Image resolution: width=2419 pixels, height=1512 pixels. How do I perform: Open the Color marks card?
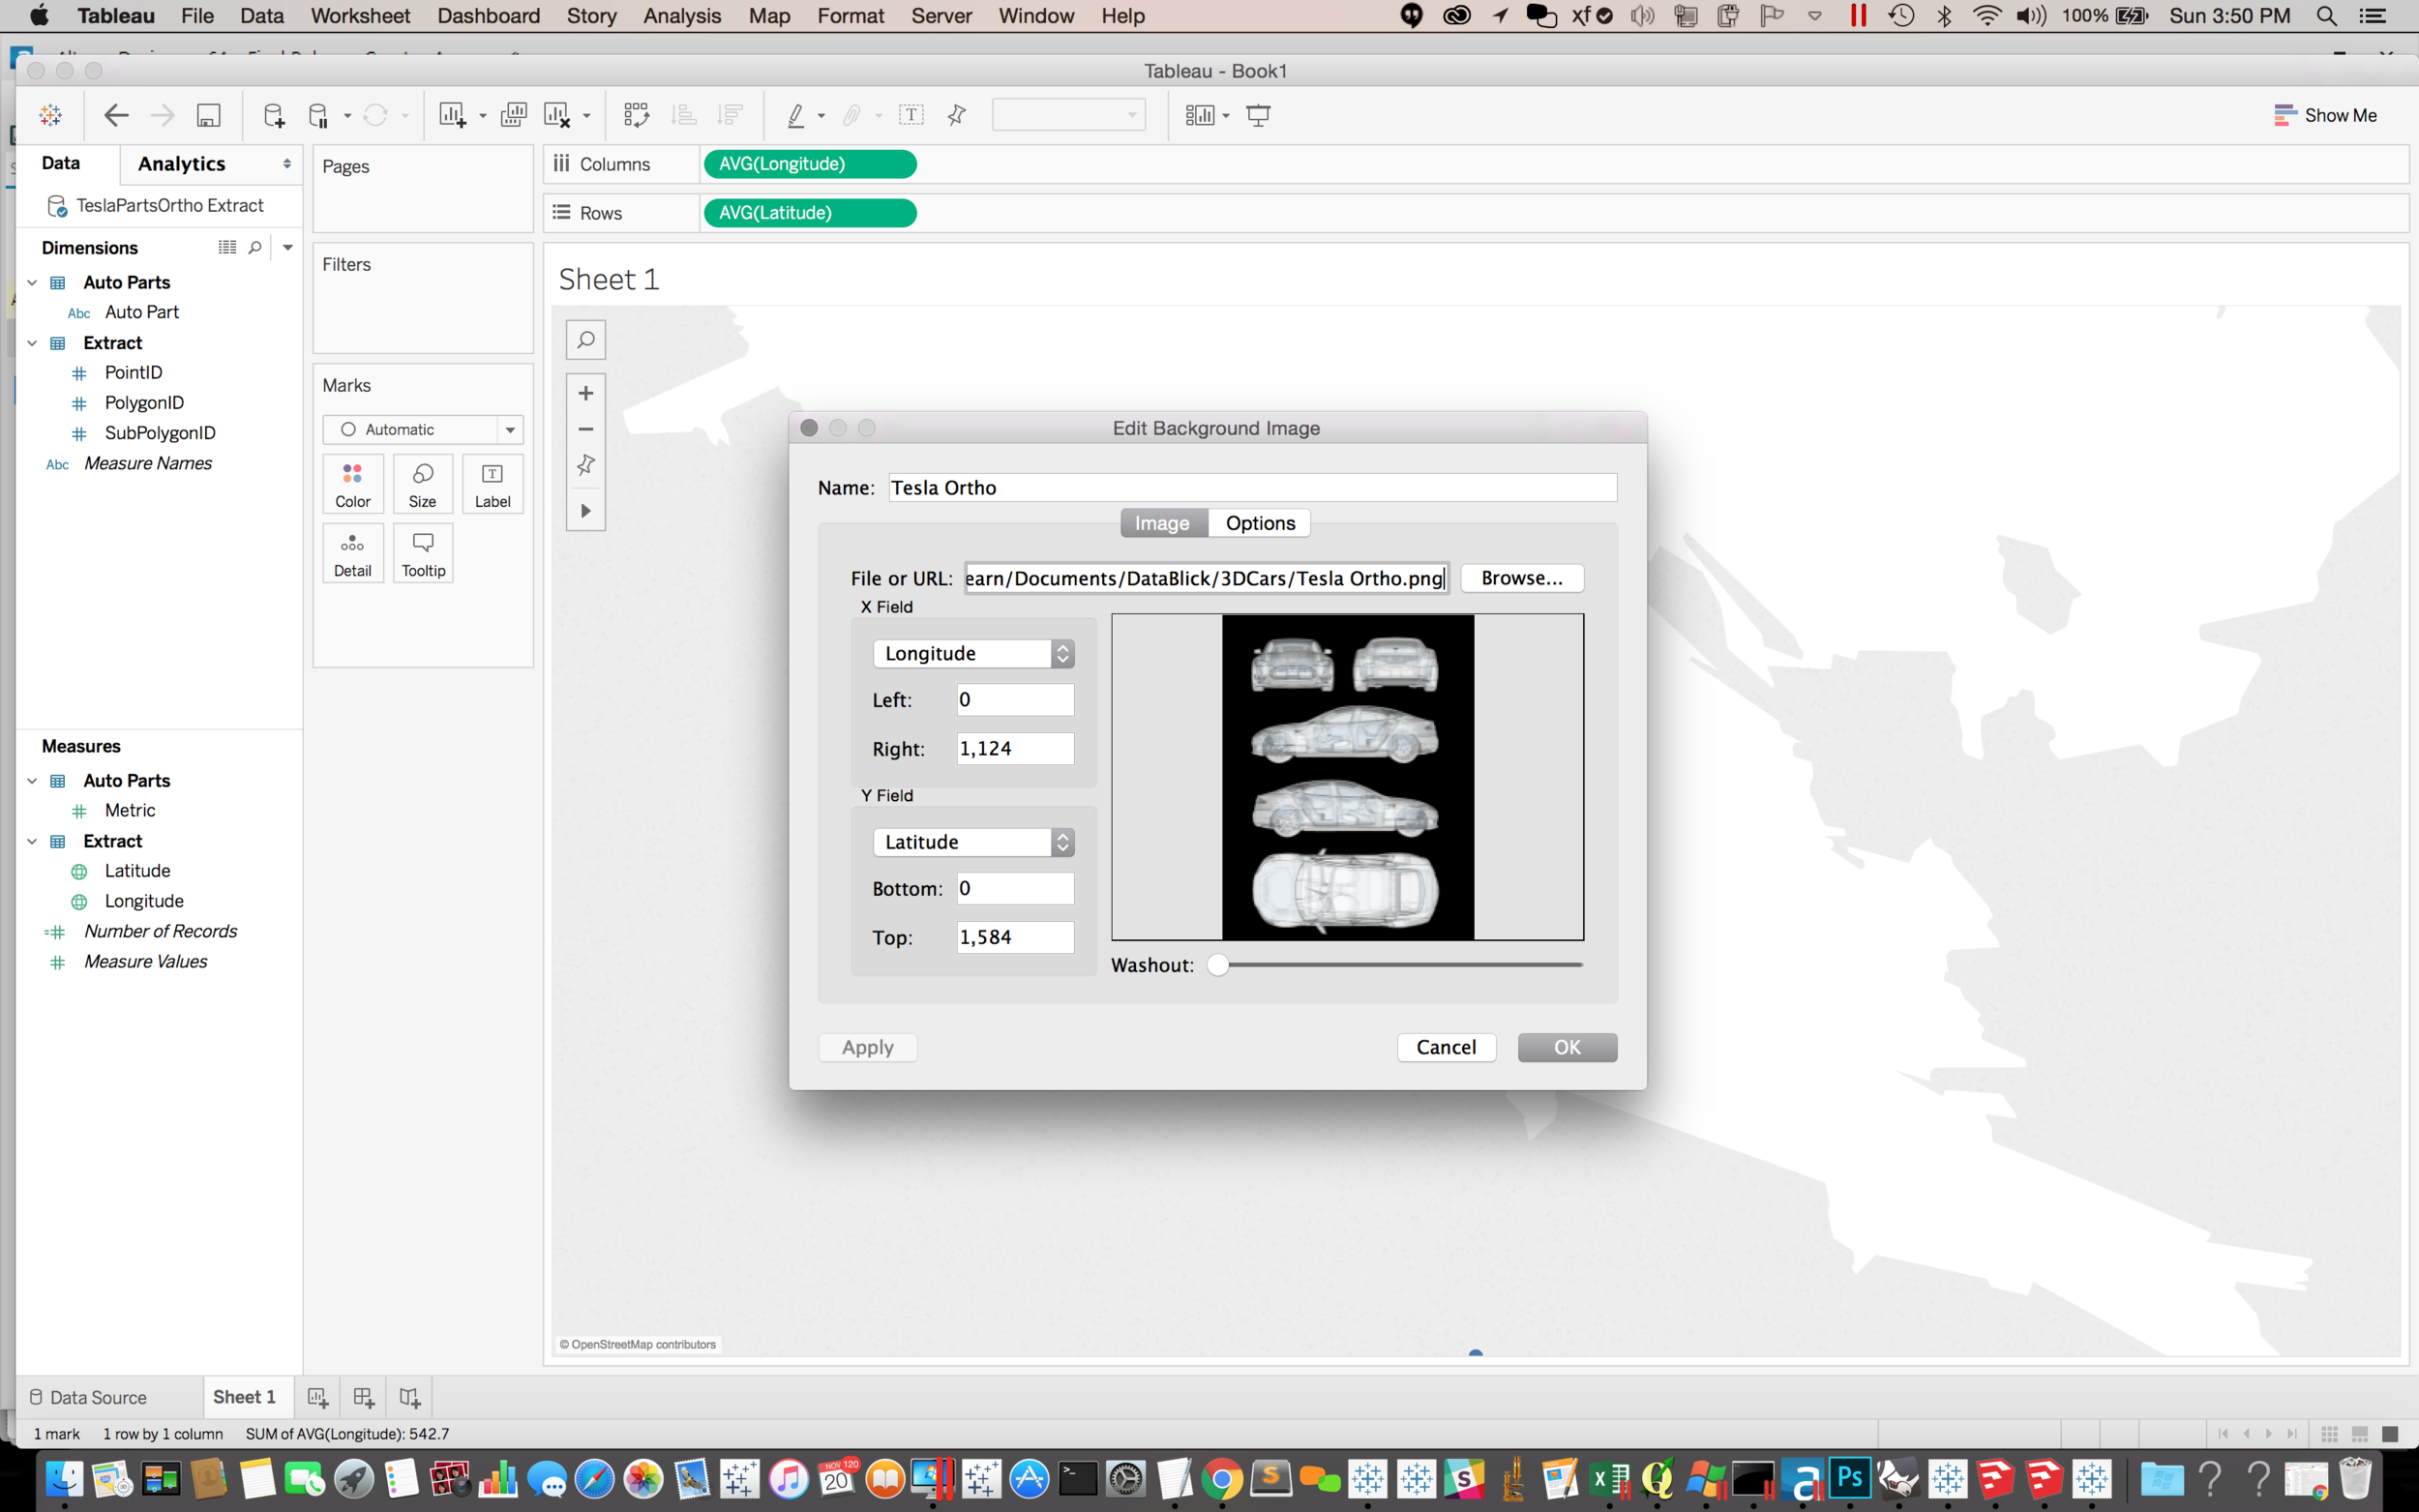tap(353, 484)
